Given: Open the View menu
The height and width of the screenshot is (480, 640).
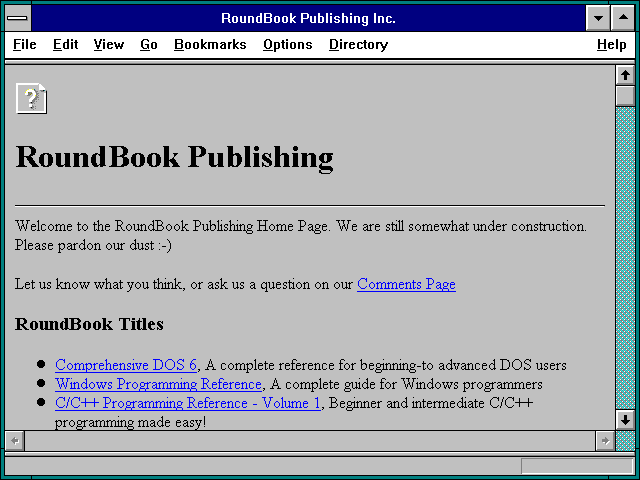Looking at the screenshot, I should click(x=109, y=44).
